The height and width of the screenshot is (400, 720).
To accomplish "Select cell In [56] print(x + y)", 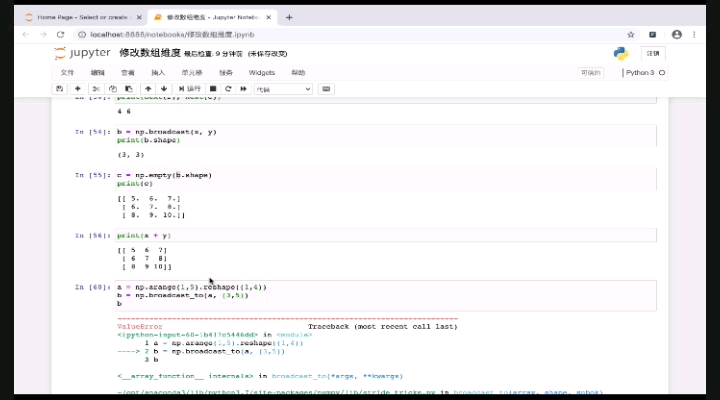I will click(x=386, y=236).
